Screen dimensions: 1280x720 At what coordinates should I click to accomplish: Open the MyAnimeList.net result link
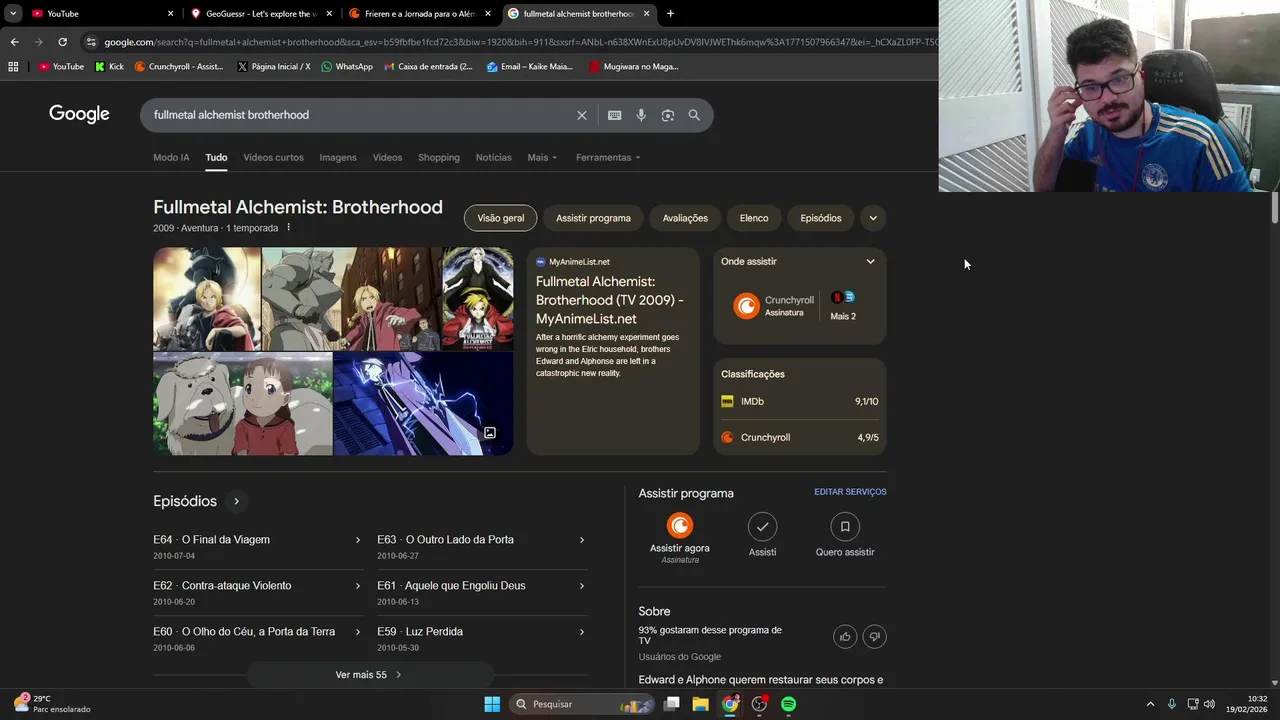click(610, 300)
